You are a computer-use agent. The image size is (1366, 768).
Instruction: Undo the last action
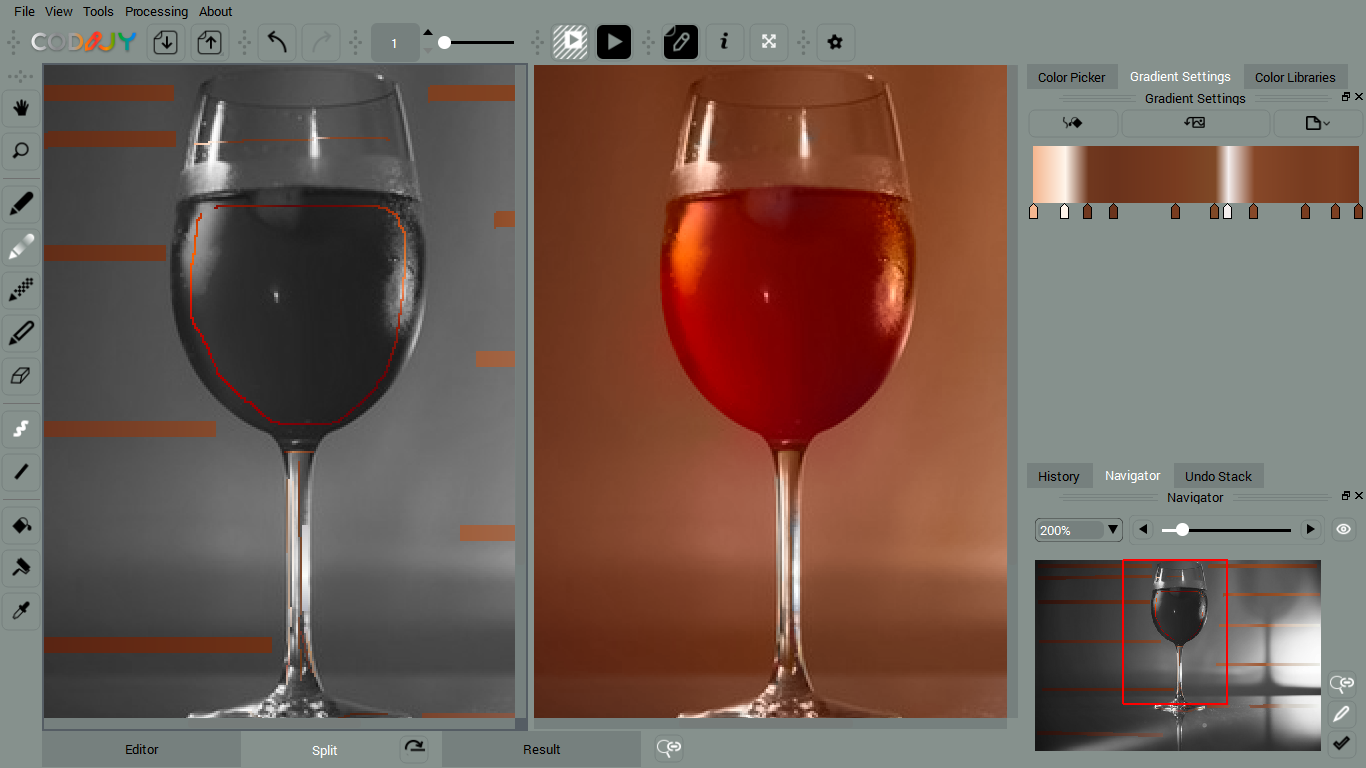(277, 42)
